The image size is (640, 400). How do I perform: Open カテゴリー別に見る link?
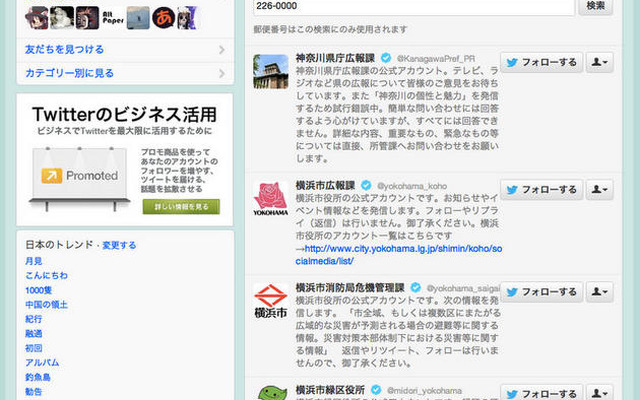pos(69,73)
